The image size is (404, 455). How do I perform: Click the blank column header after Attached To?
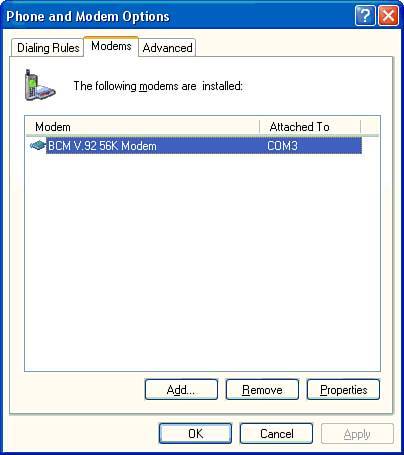tap(370, 127)
